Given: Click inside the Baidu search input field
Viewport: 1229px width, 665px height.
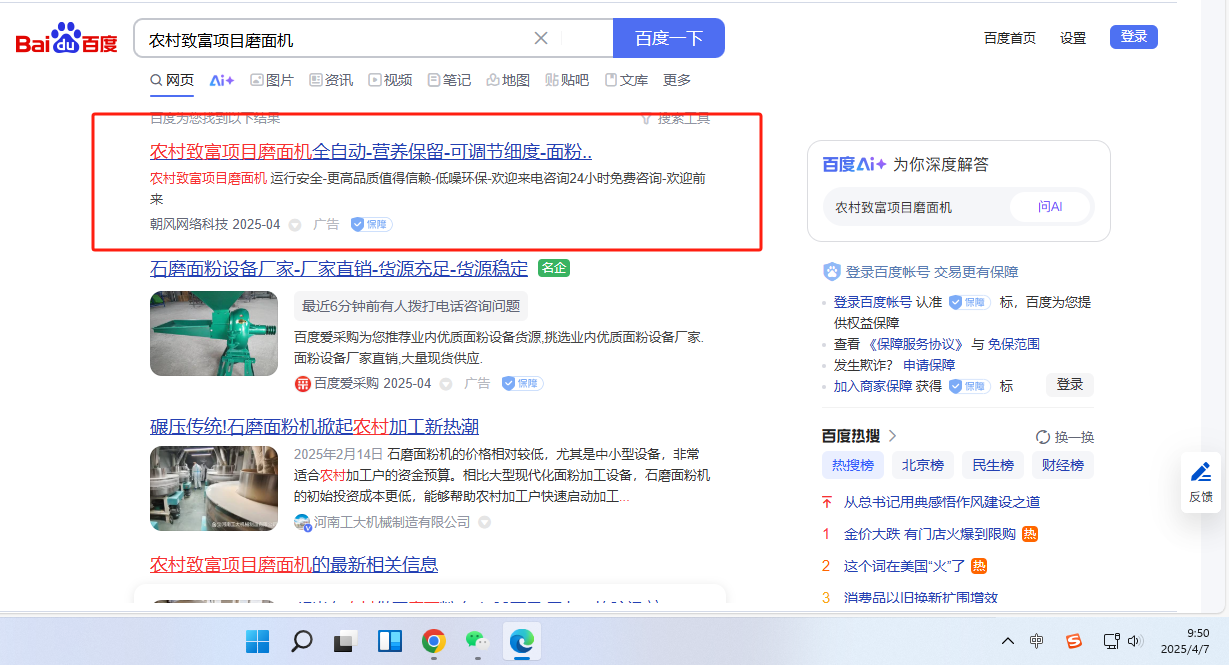Looking at the screenshot, I should tap(335, 39).
